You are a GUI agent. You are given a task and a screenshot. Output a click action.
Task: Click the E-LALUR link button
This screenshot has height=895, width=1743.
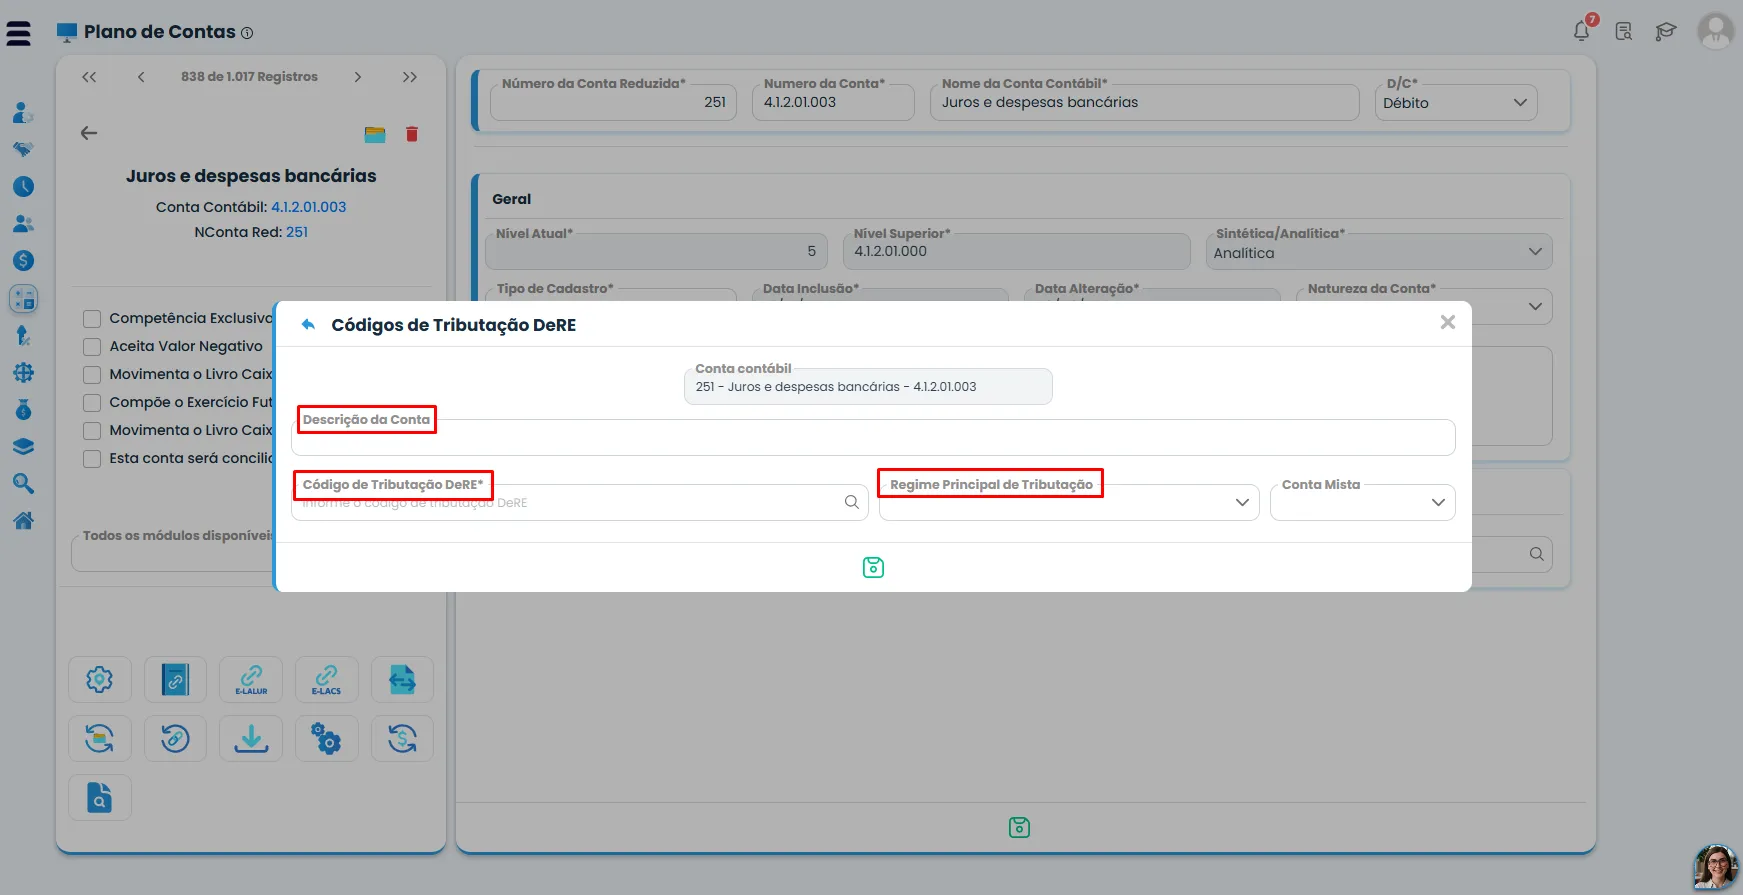[251, 680]
